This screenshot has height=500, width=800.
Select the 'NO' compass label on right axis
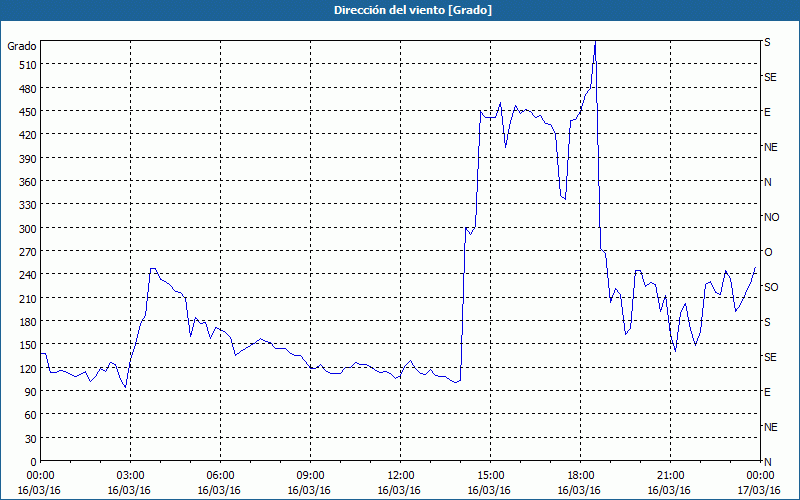click(771, 217)
